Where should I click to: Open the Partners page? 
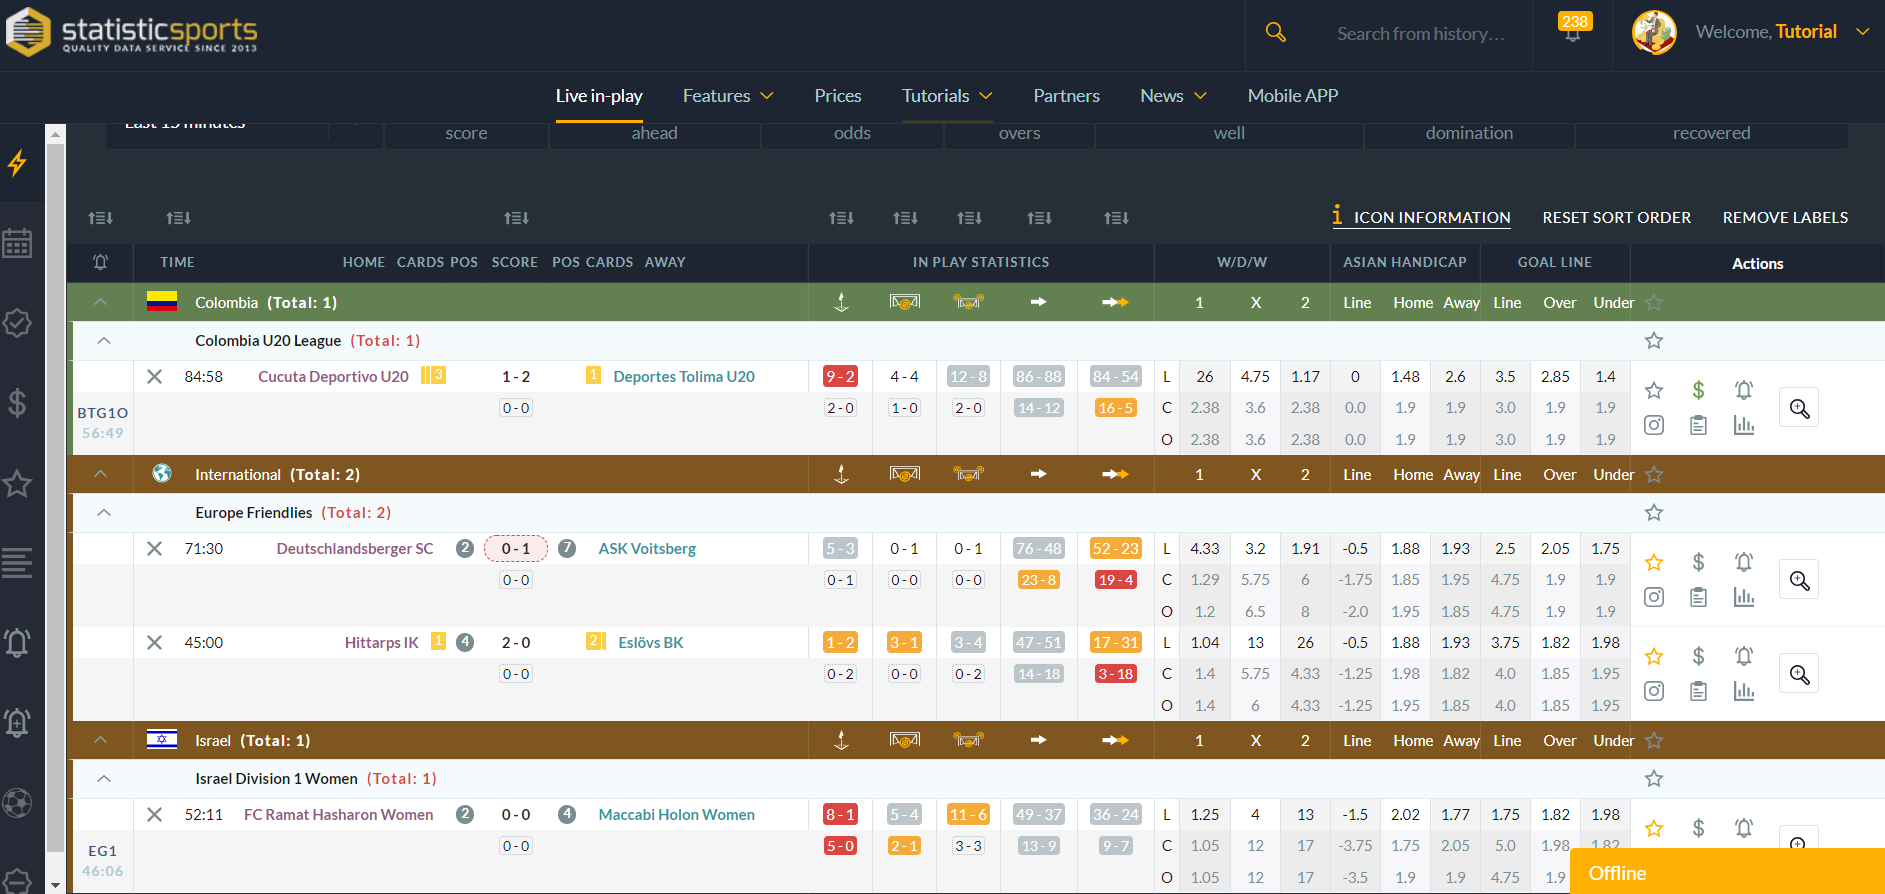(x=1066, y=96)
